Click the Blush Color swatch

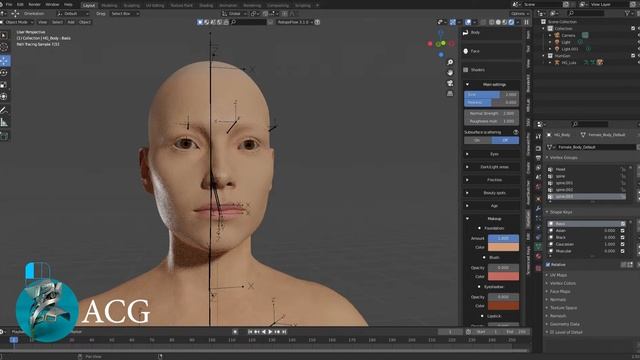[x=503, y=276]
